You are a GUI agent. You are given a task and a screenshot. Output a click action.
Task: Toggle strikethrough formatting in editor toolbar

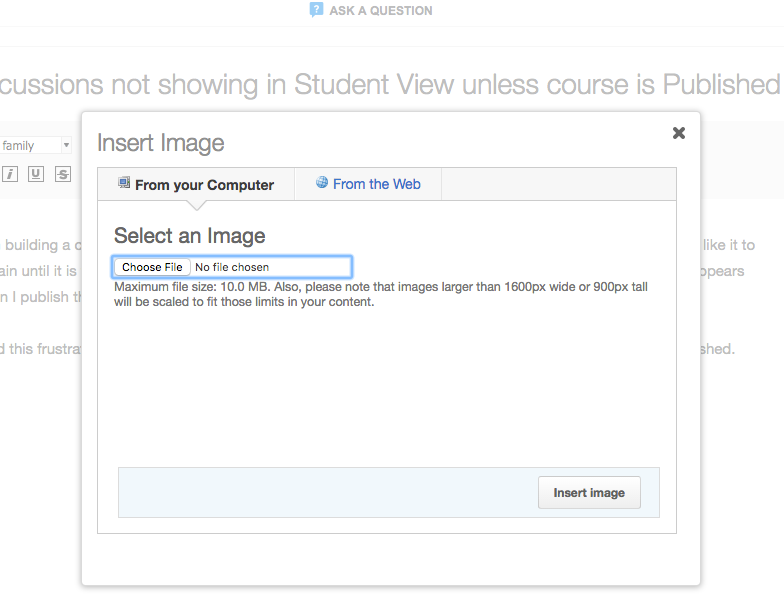click(x=63, y=174)
